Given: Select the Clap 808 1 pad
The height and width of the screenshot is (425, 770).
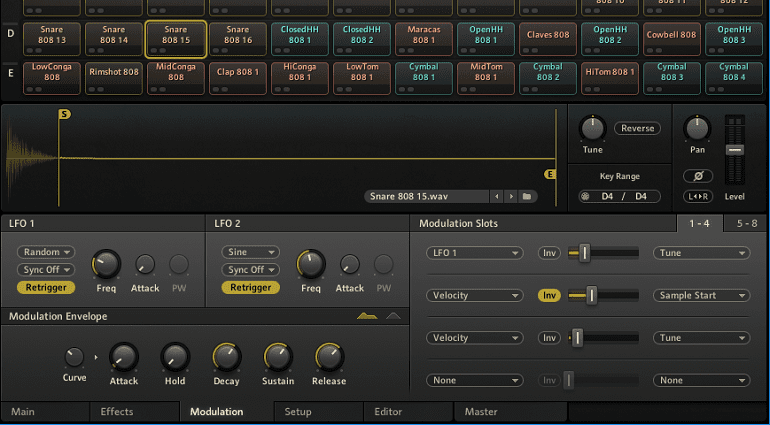Looking at the screenshot, I should (x=238, y=78).
